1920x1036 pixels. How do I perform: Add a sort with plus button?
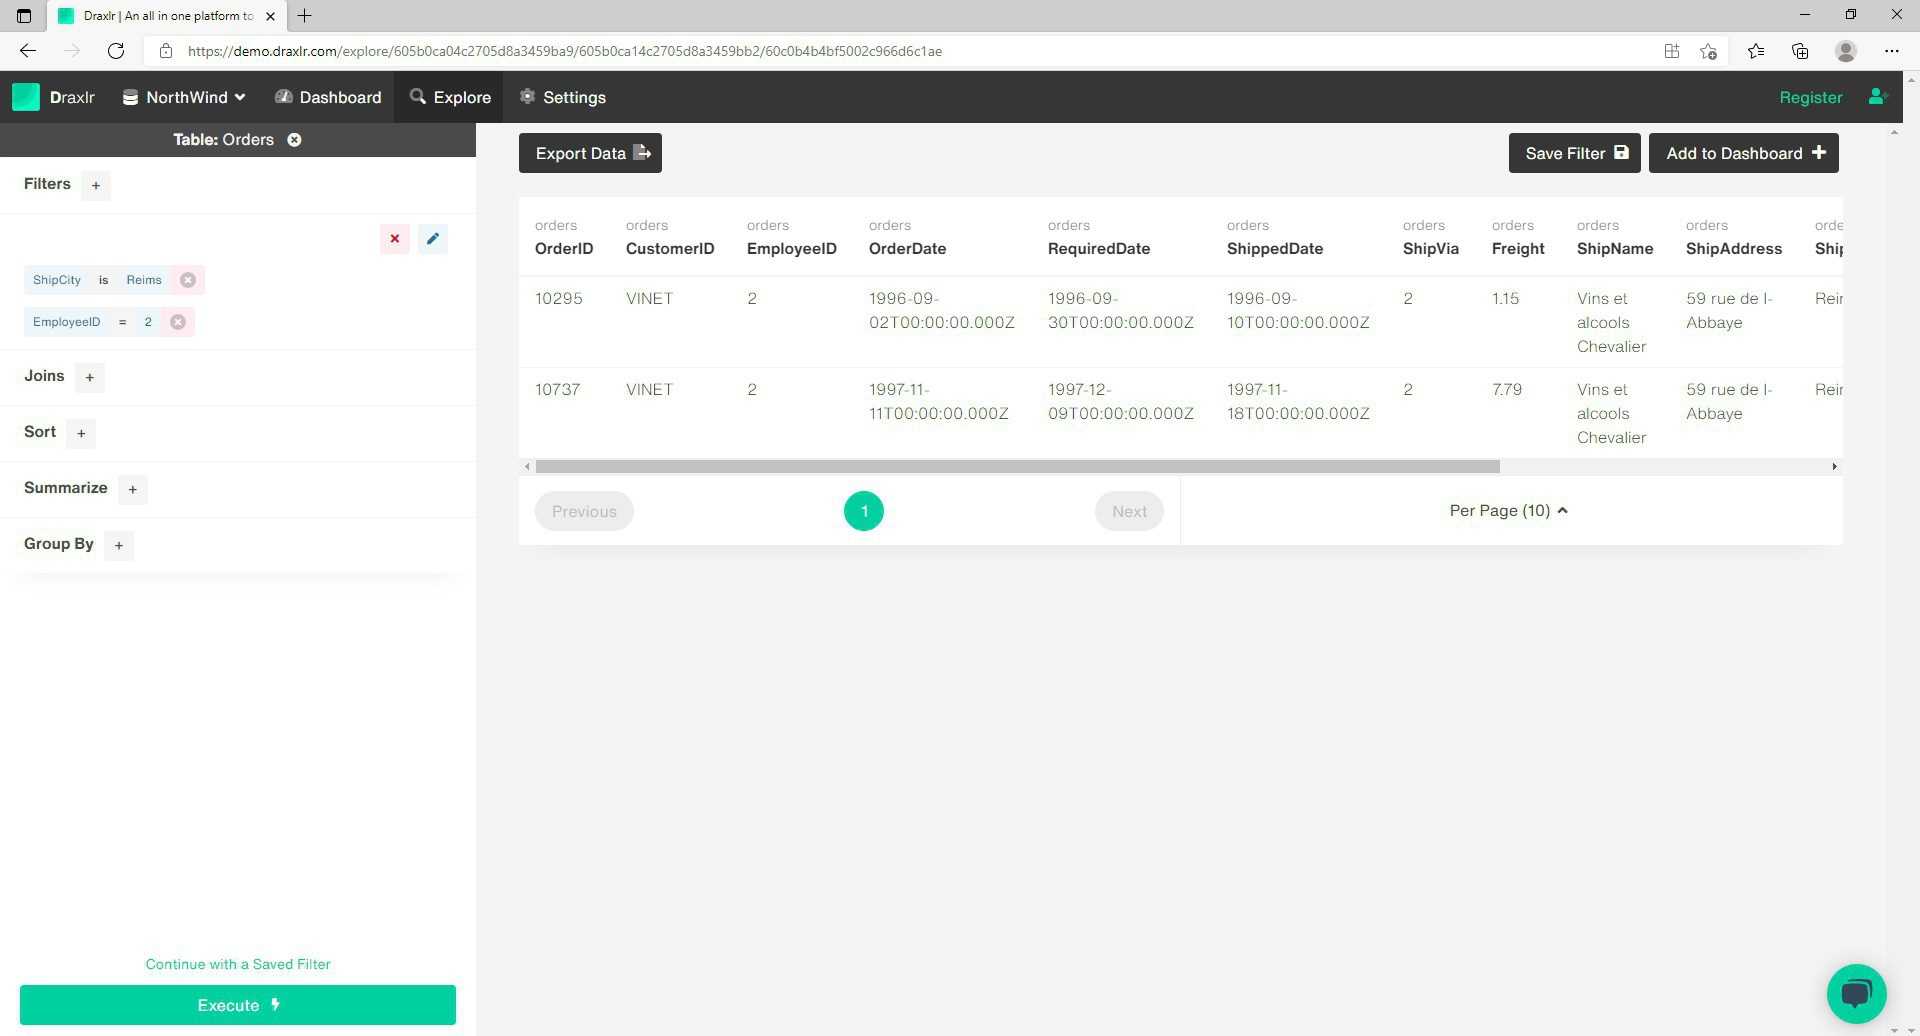[x=82, y=433]
